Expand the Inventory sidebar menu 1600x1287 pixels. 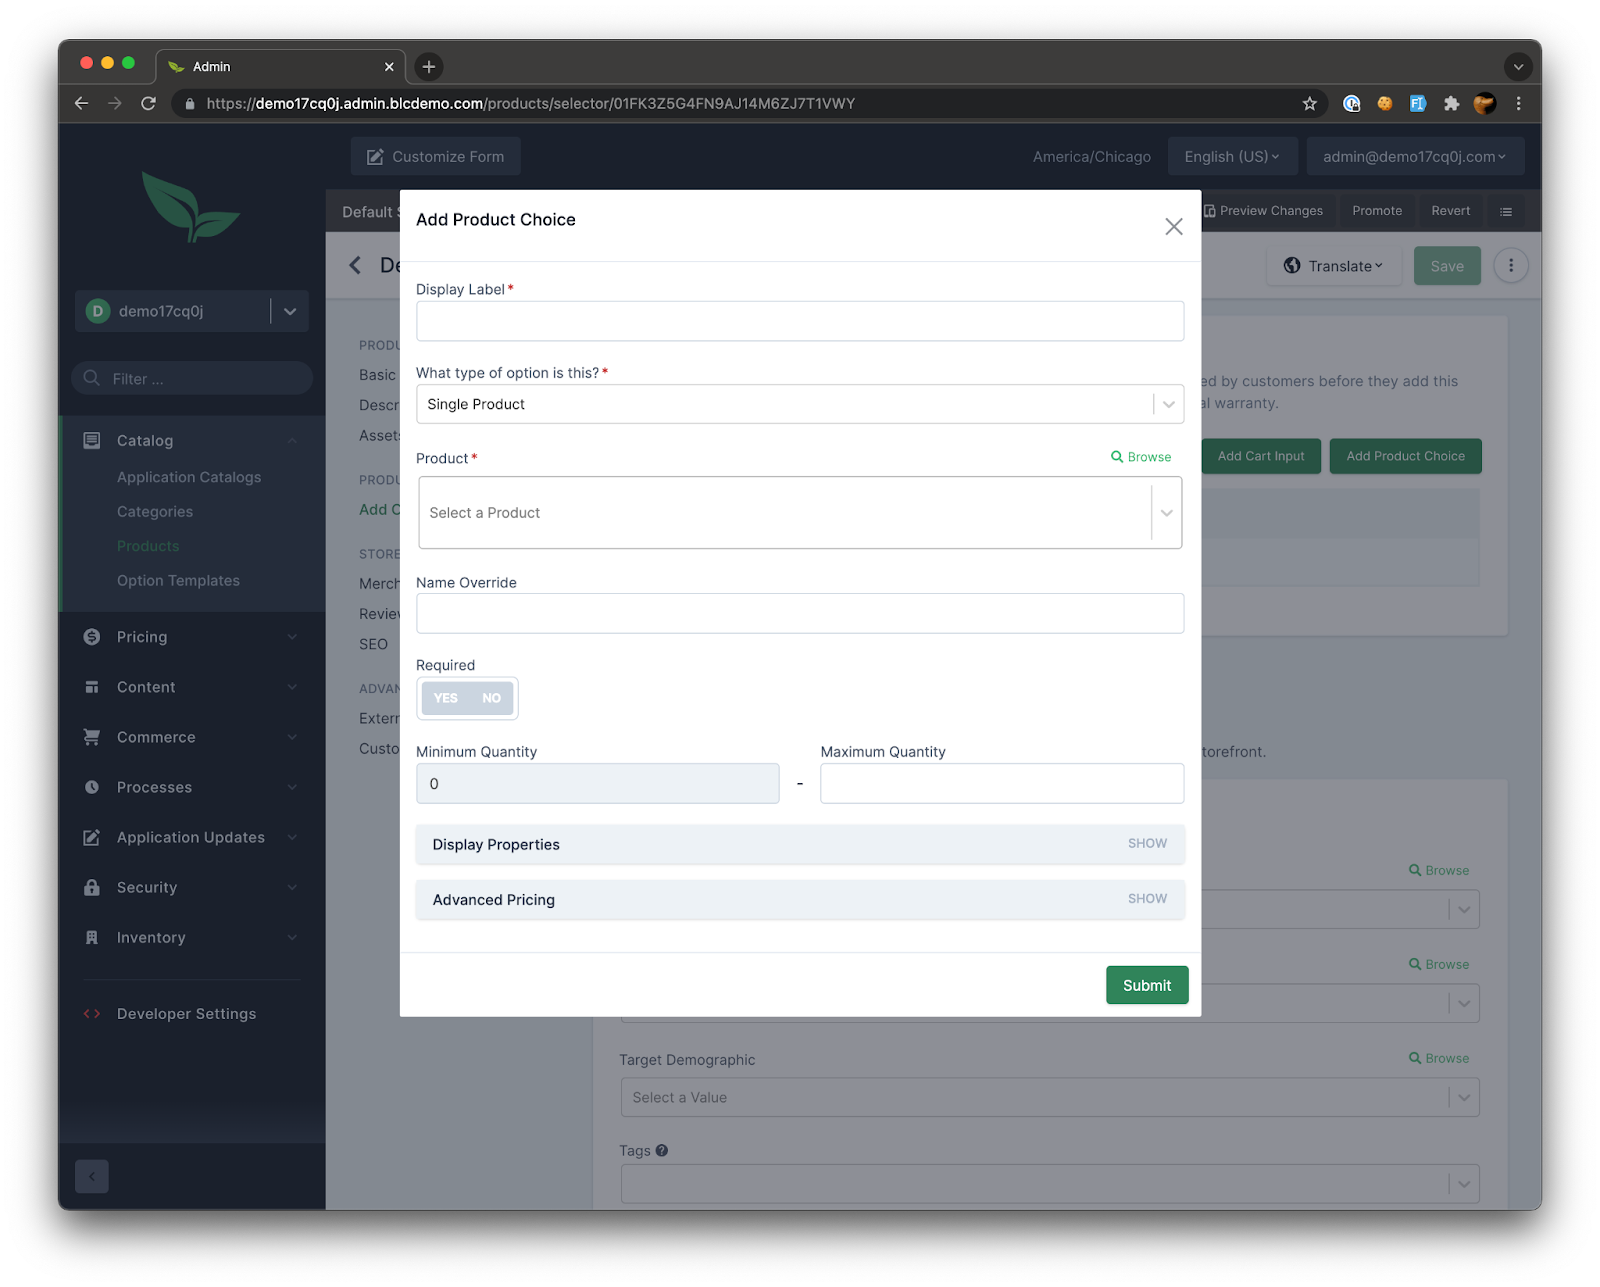(x=192, y=937)
